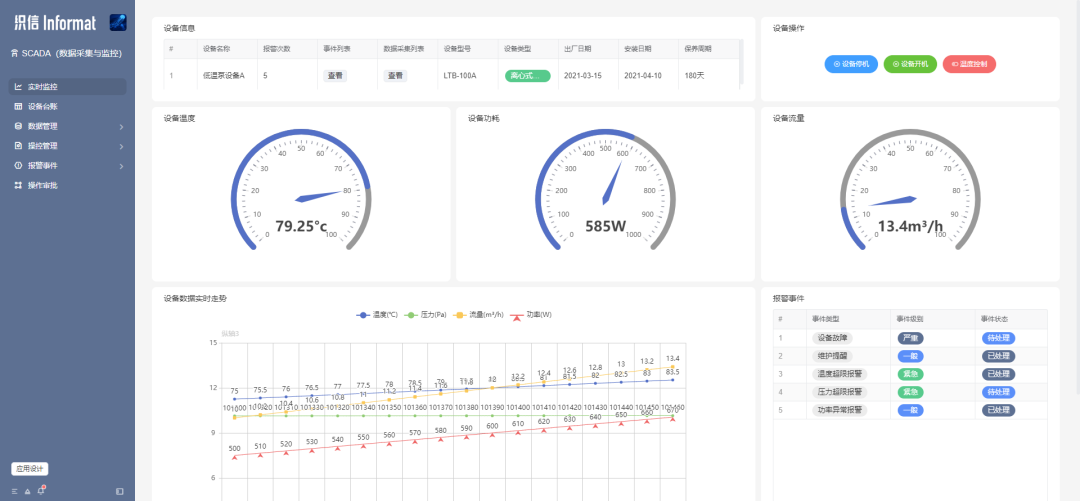The image size is (1080, 501).
Task: Expand the 报警事件 submenu arrow
Action: click(x=121, y=166)
